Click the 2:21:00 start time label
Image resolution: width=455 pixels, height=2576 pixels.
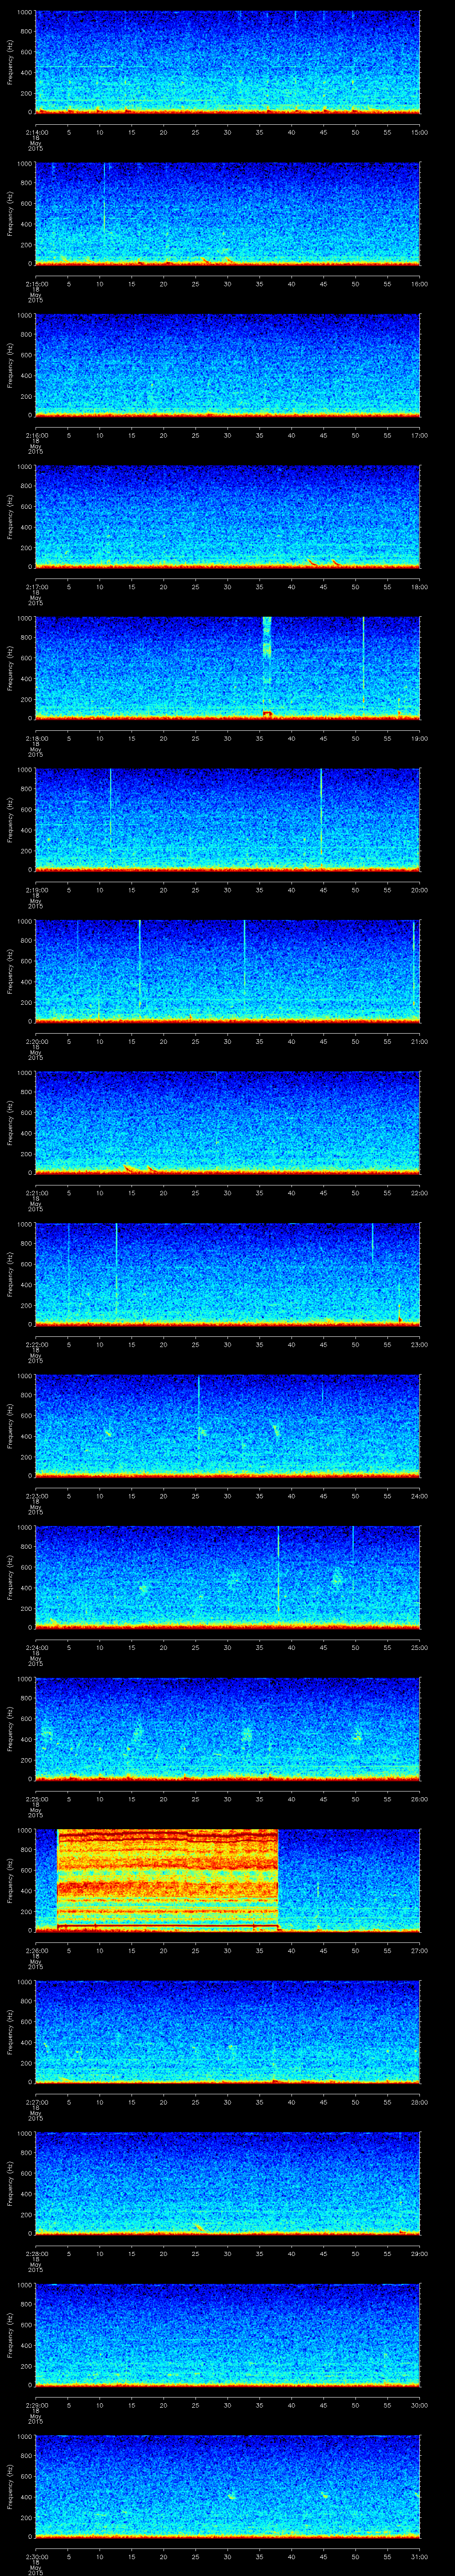click(x=36, y=1193)
